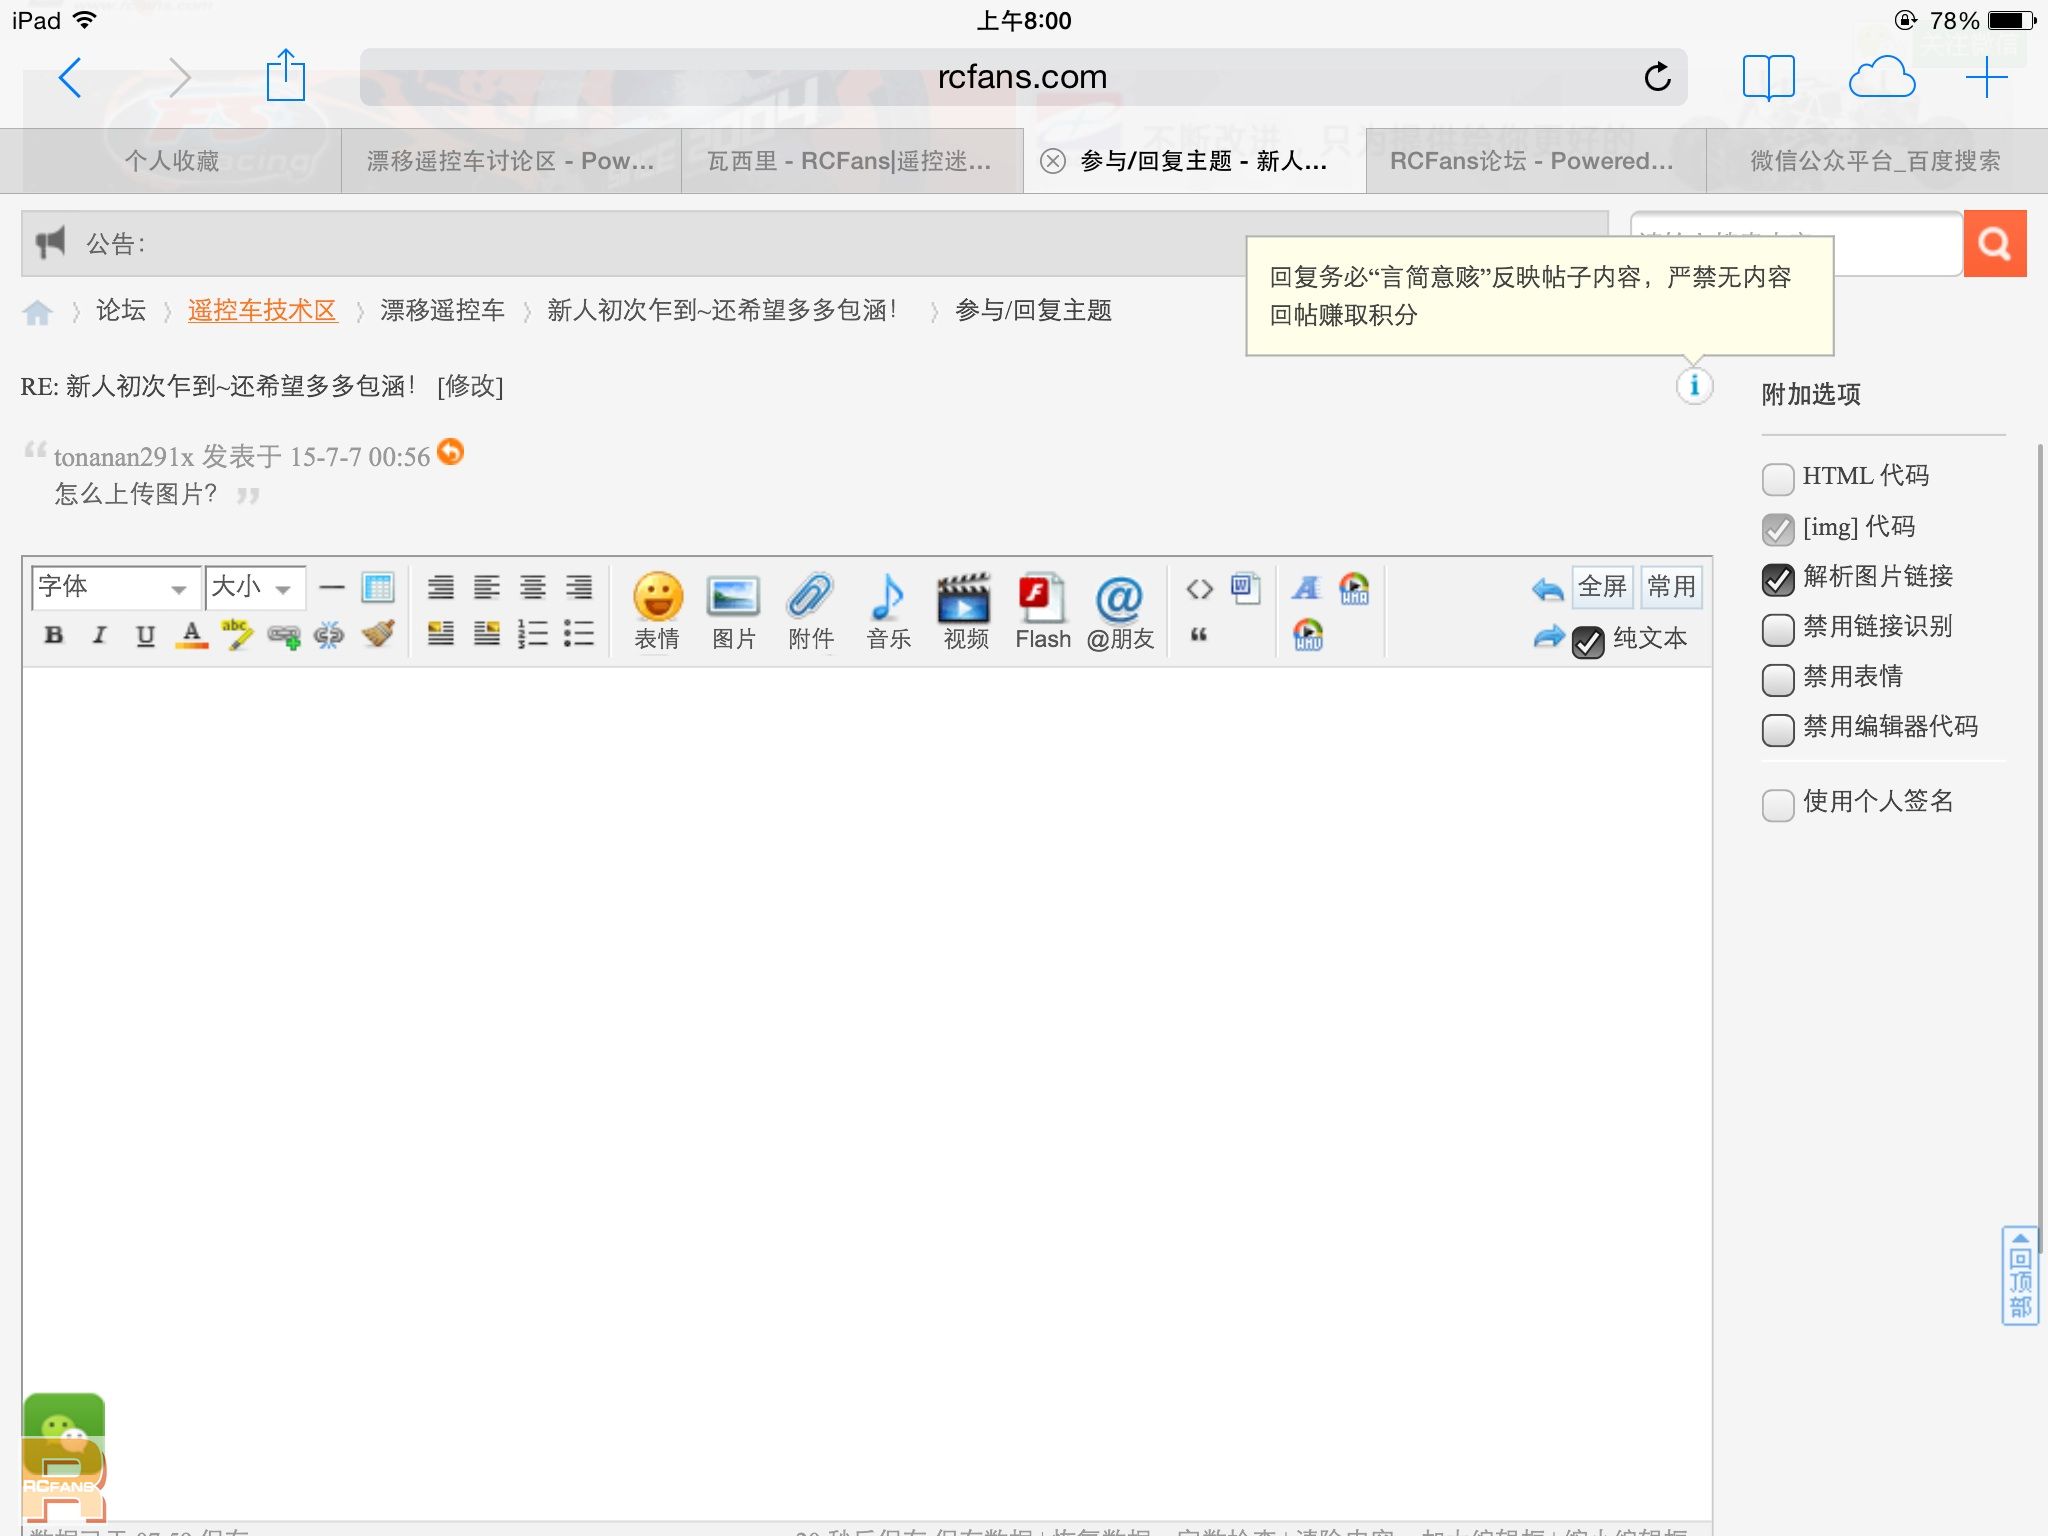
Task: Toggle the 纯文本 plain text checkbox
Action: point(1588,642)
